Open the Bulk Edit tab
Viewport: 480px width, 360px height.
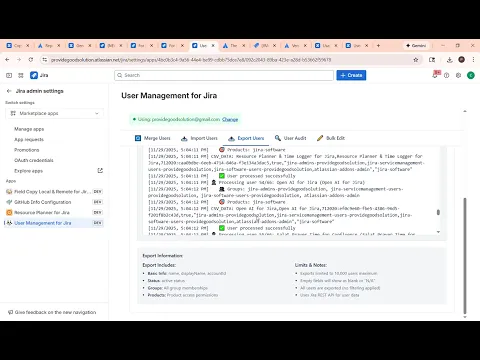tap(331, 138)
